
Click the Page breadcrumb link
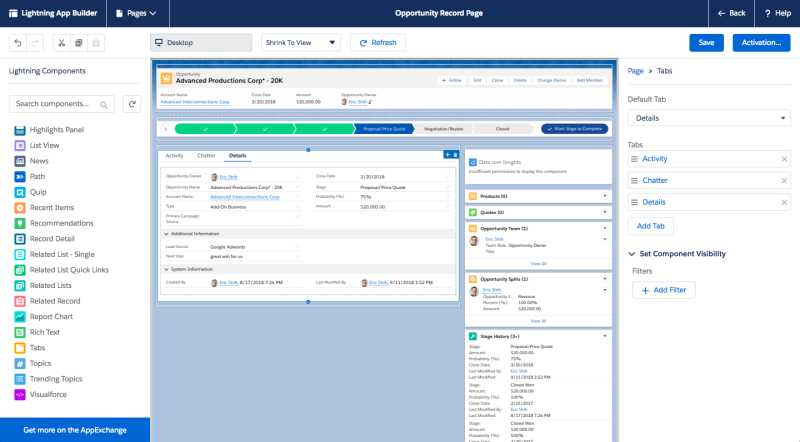[x=635, y=71]
